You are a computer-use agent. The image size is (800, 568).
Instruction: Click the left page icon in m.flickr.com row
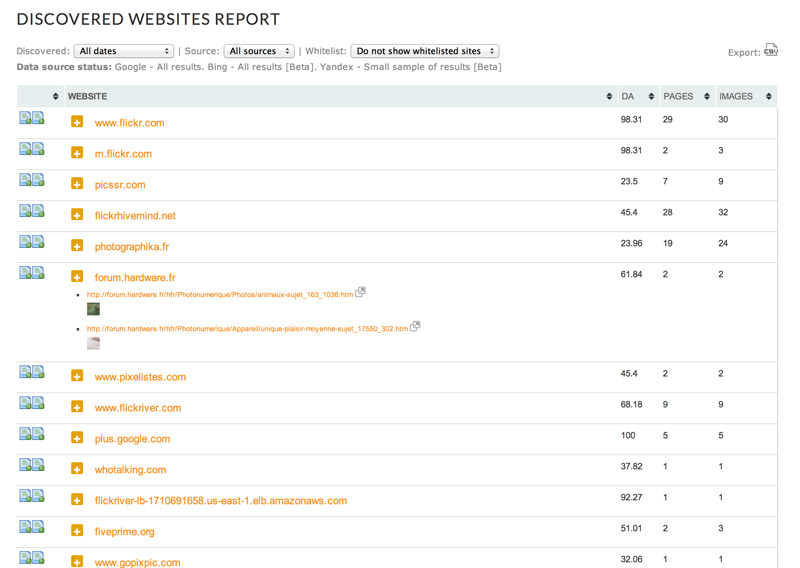(25, 149)
